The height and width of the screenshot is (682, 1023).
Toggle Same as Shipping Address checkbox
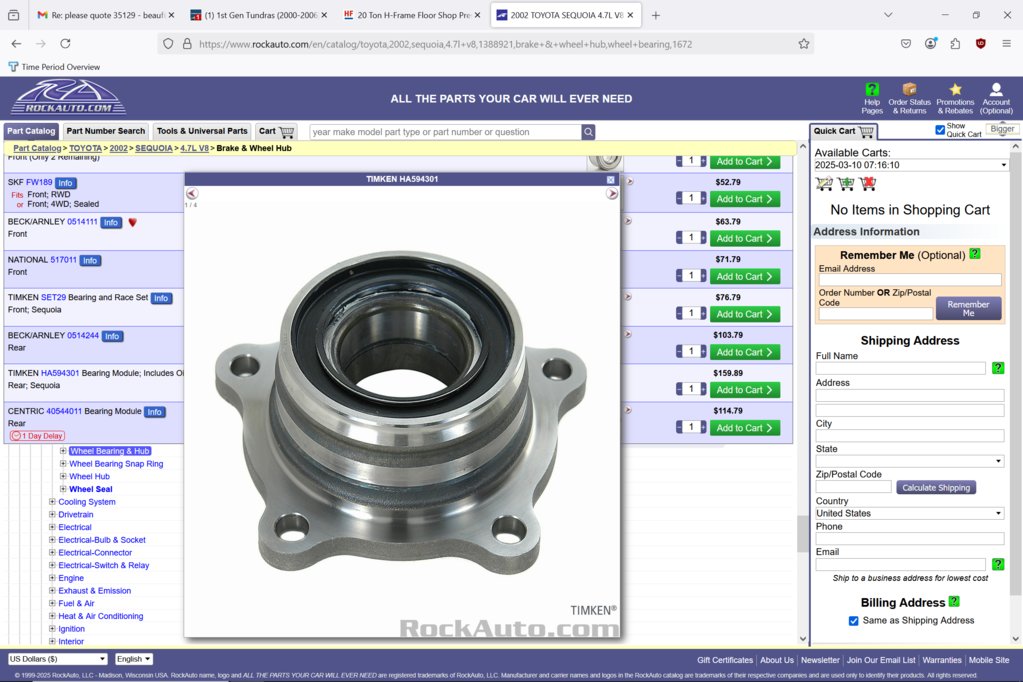(x=853, y=621)
